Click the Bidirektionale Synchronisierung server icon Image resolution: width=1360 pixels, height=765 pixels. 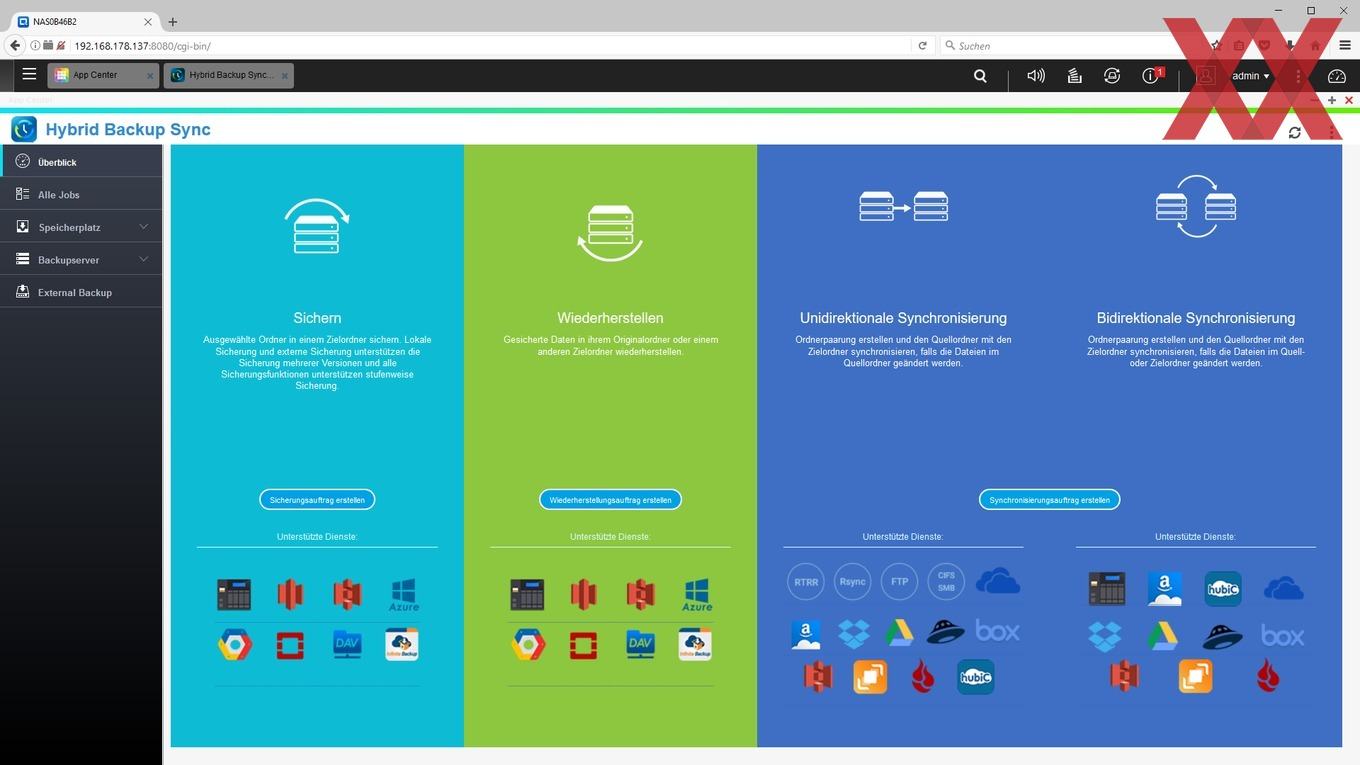pyautogui.click(x=1196, y=206)
